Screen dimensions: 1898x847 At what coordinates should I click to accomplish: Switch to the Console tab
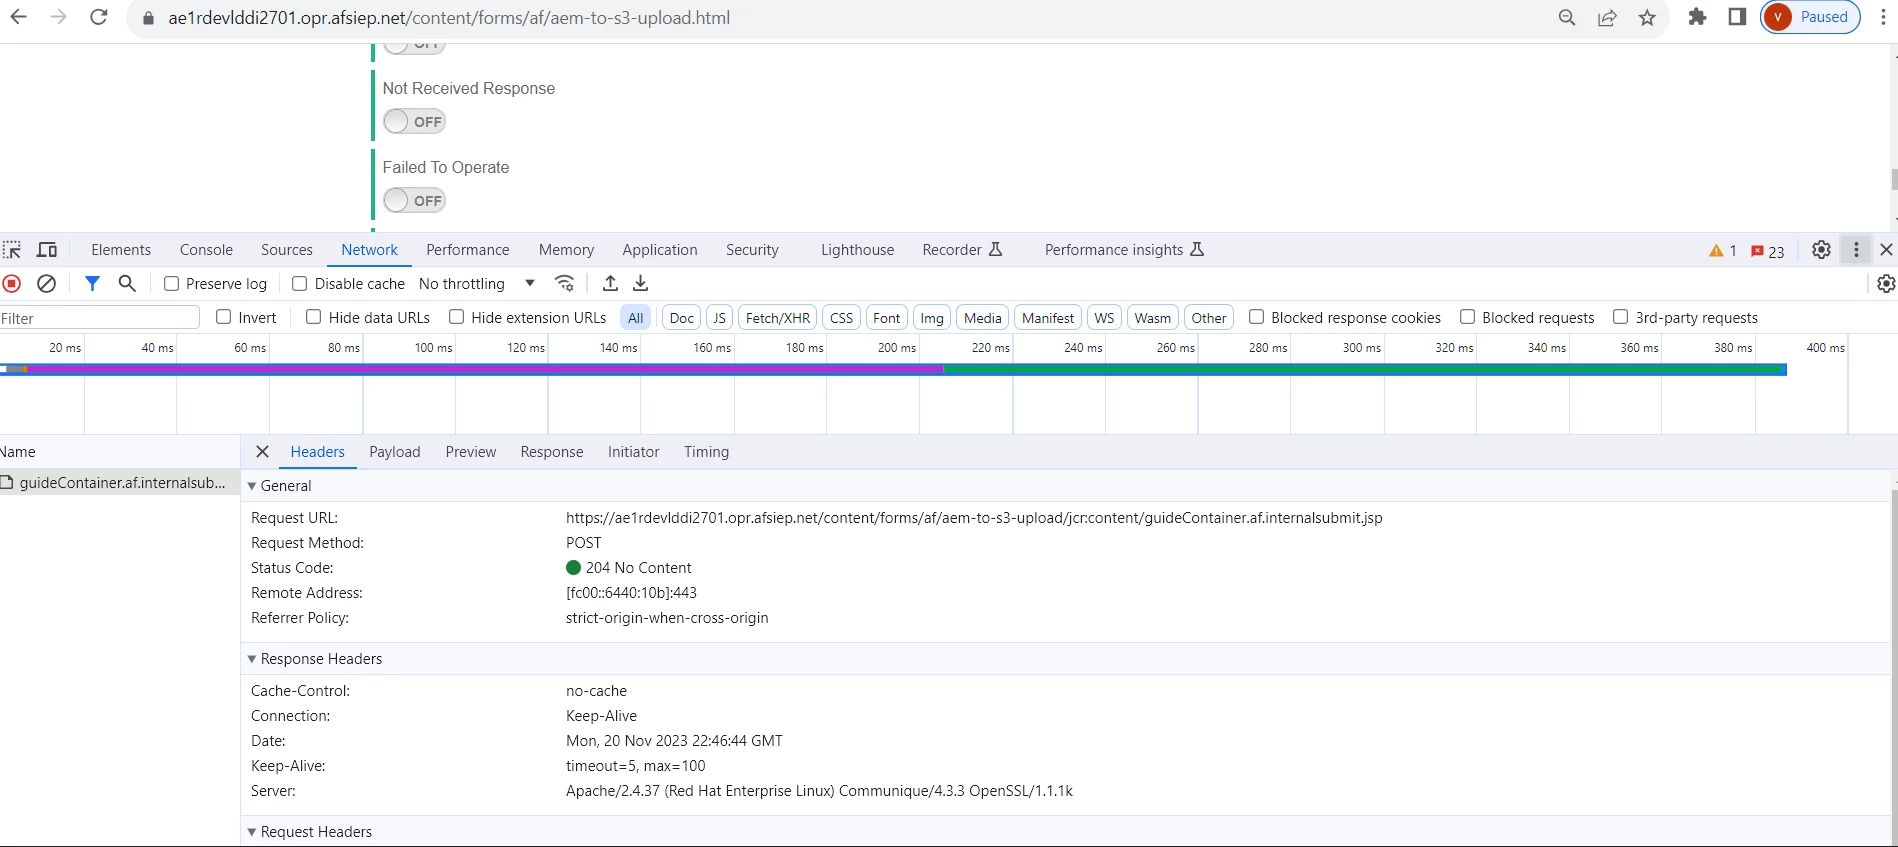206,250
